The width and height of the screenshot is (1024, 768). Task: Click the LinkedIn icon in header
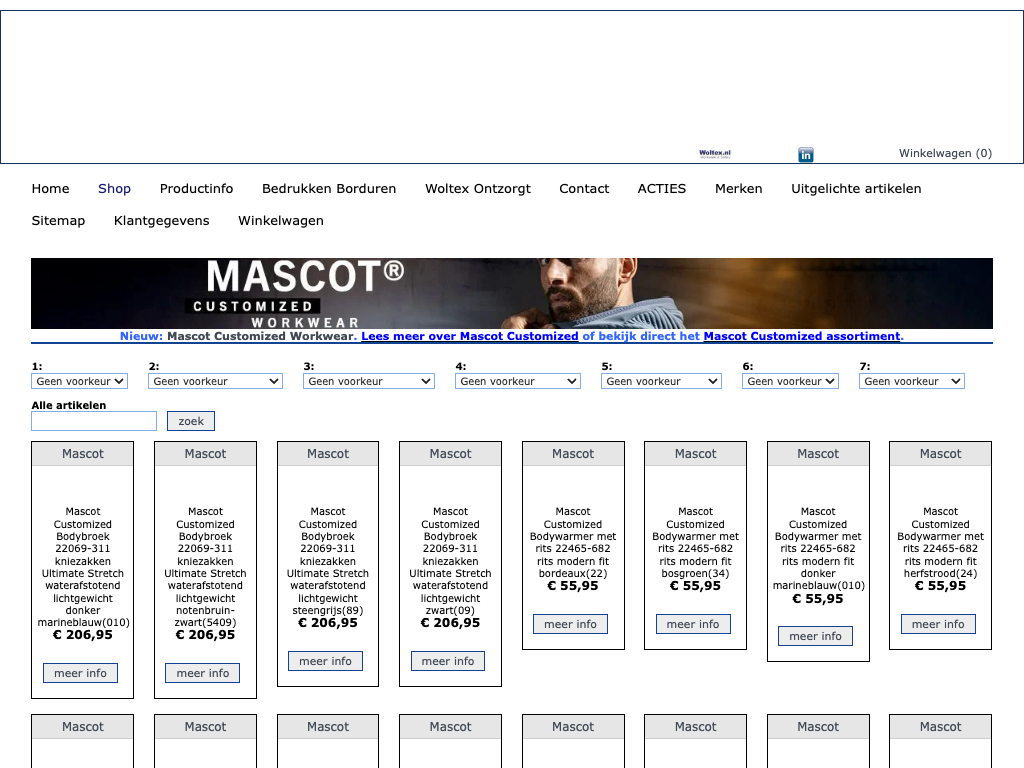tap(805, 155)
